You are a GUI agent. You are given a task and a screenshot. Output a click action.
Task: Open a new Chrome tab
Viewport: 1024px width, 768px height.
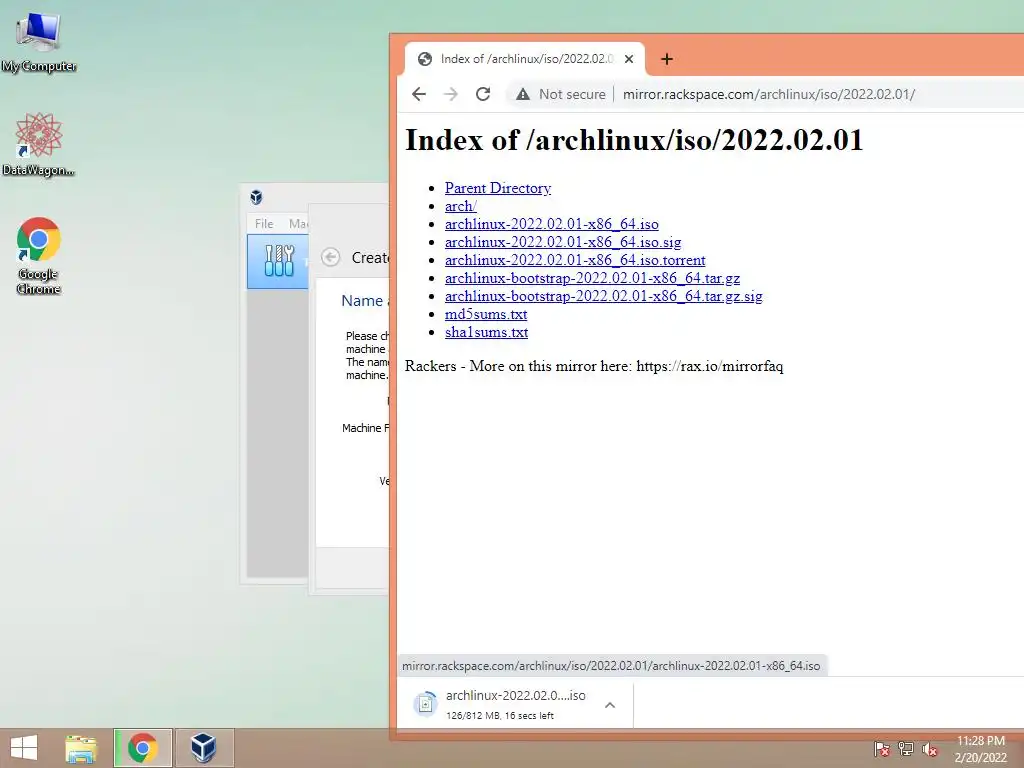[x=666, y=59]
